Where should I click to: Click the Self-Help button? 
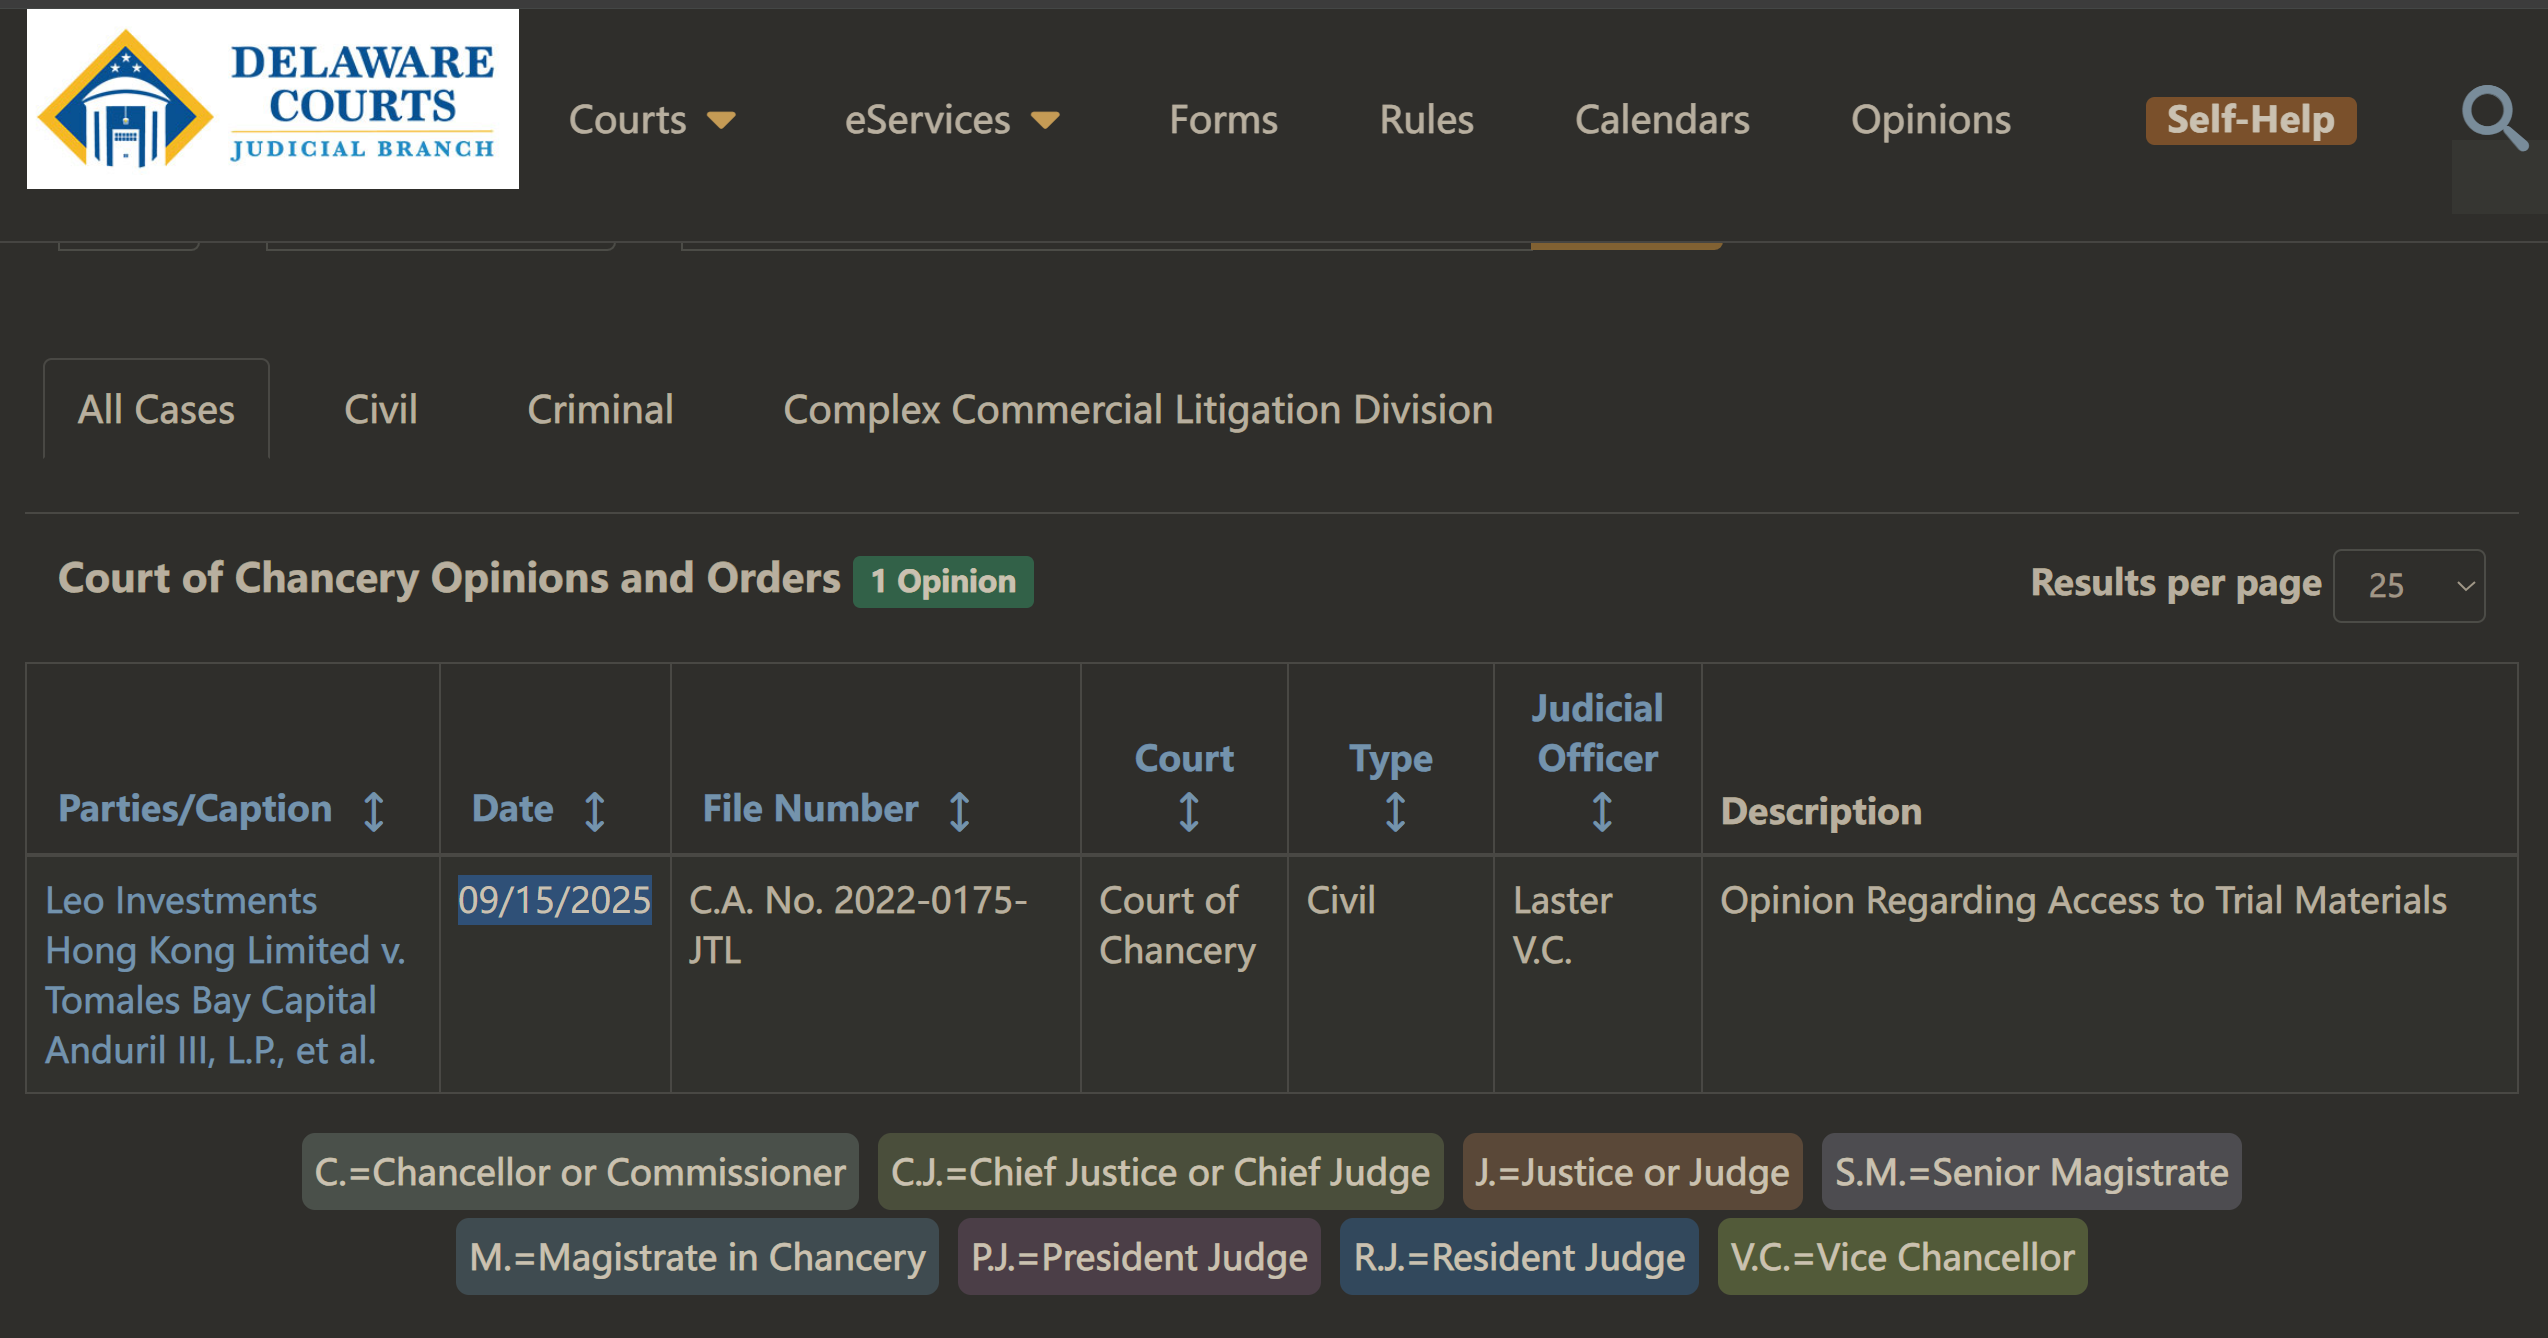point(2250,120)
